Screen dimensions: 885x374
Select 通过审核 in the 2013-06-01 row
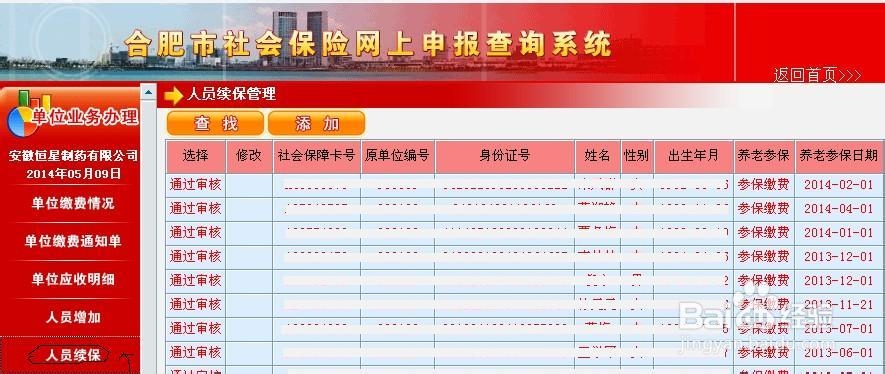click(195, 353)
